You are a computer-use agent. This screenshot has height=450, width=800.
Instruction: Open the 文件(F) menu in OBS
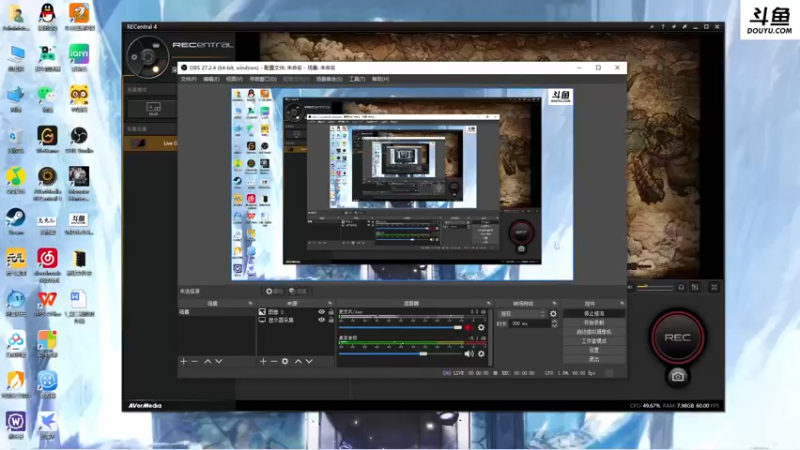188,79
